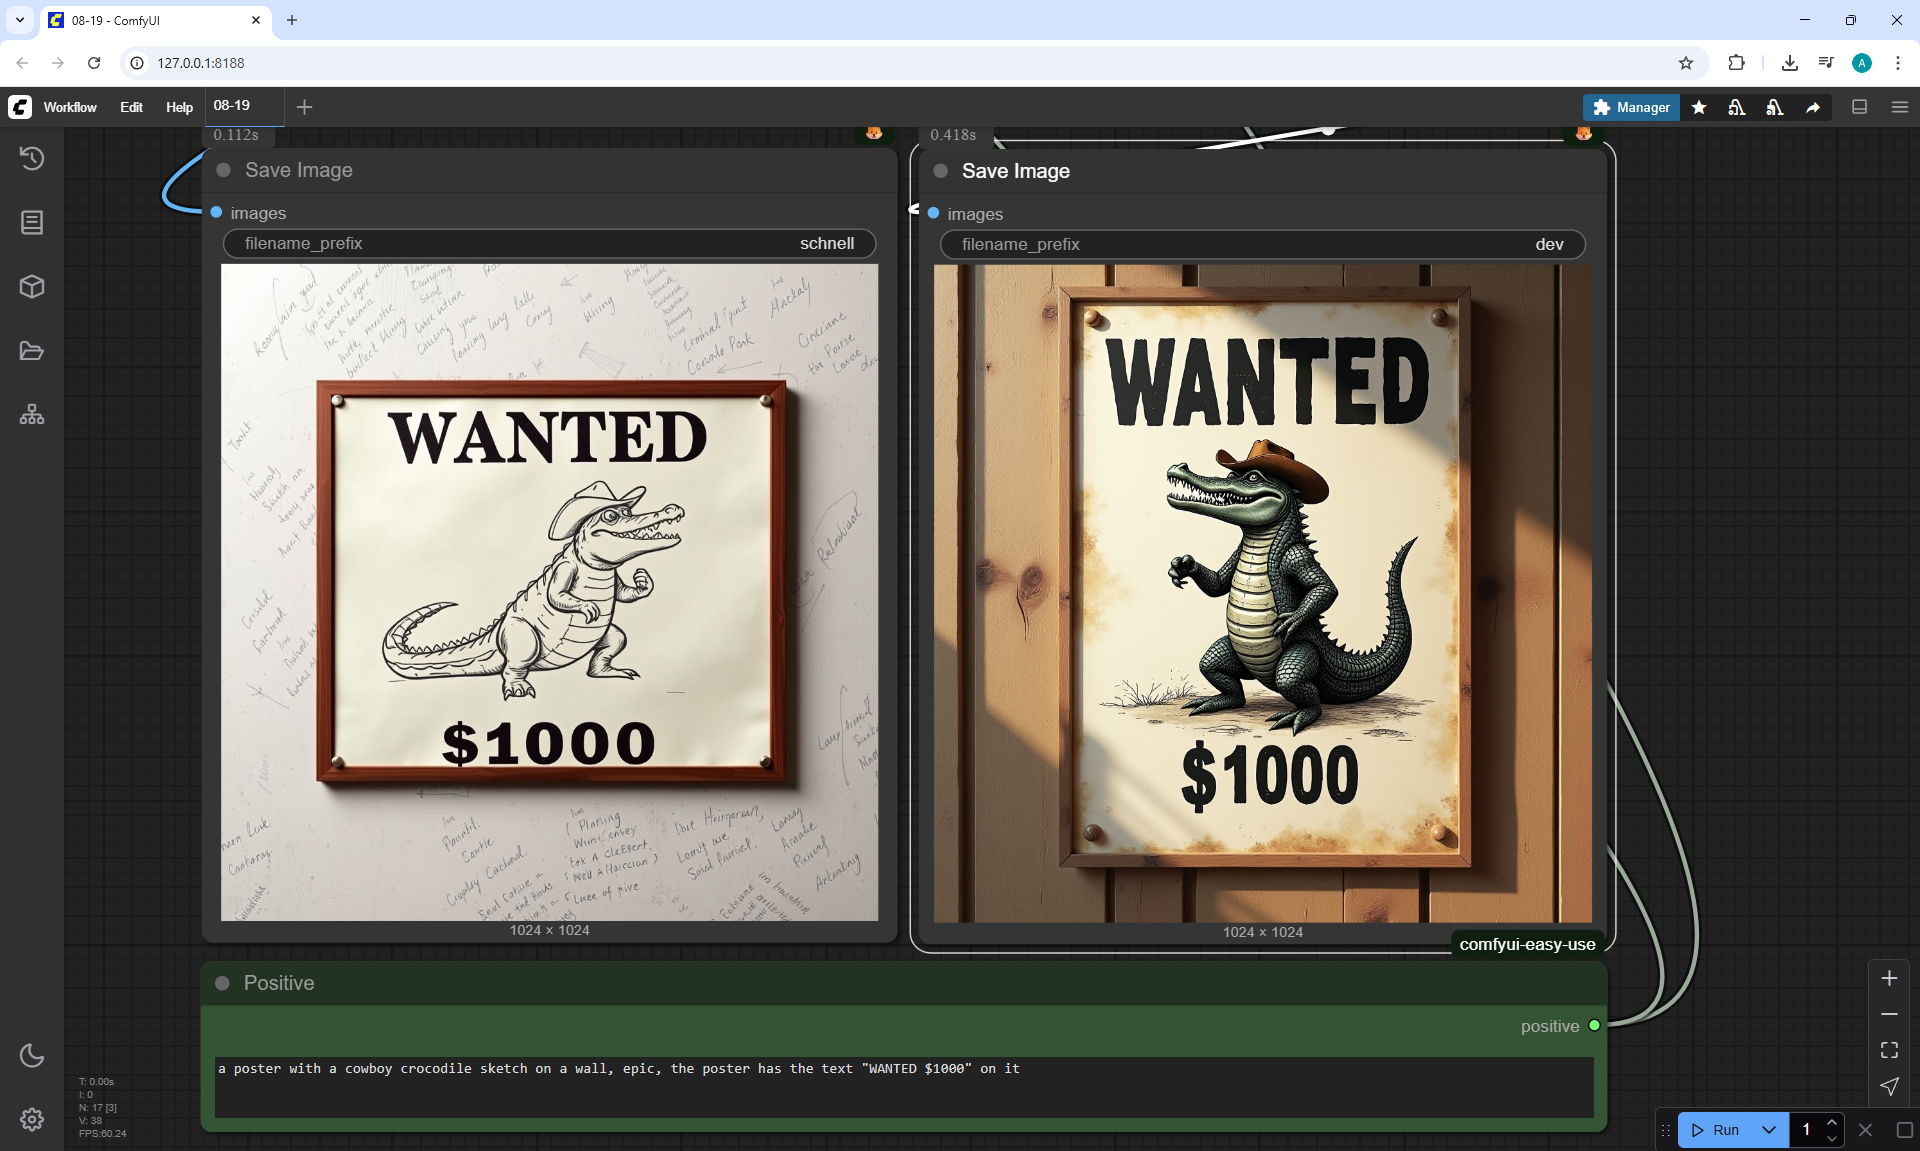Image resolution: width=1920 pixels, height=1151 pixels.
Task: Increase batch count with the up arrow
Action: 1831,1122
